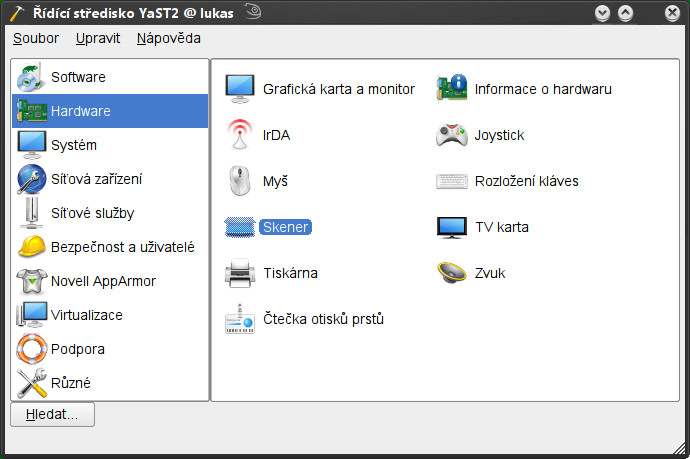This screenshot has height=459, width=690.
Task: Click the Systém monitor icon
Action: click(x=32, y=145)
